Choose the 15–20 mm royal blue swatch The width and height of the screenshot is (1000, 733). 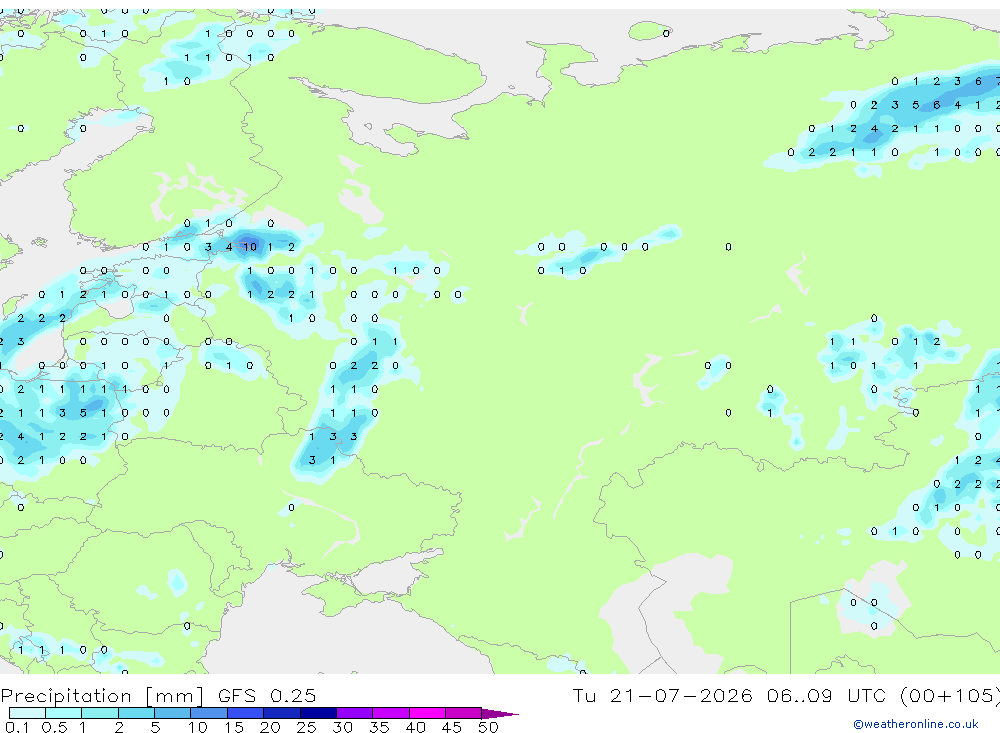[245, 713]
